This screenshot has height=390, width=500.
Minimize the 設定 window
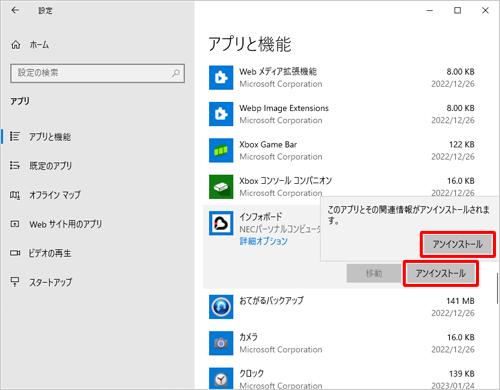(430, 10)
